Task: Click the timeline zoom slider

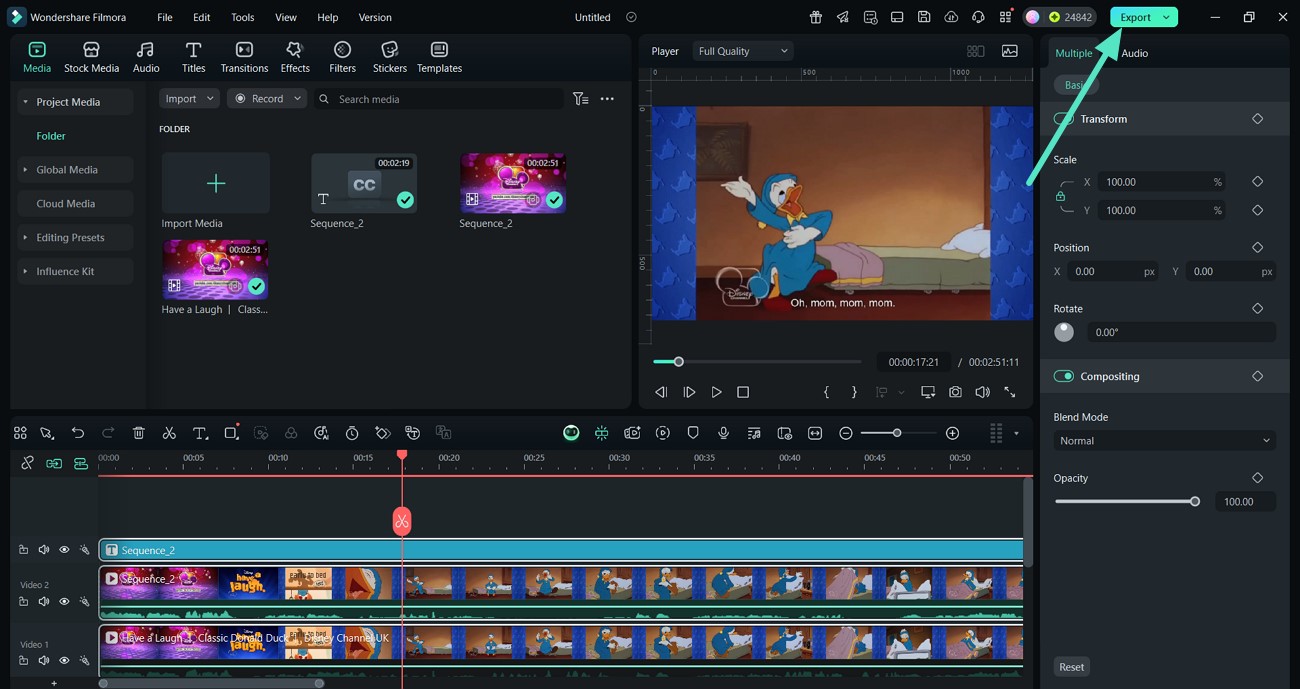Action: pyautogui.click(x=898, y=433)
